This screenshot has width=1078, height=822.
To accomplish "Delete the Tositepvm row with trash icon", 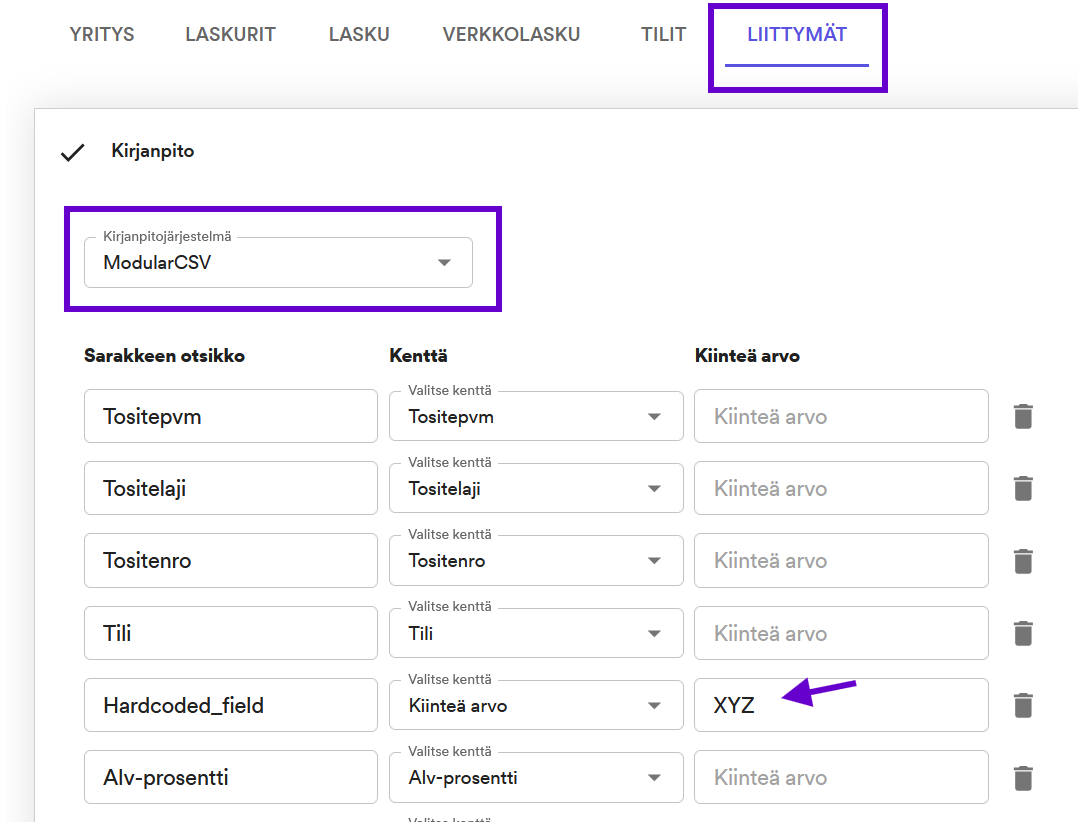I will point(1023,416).
